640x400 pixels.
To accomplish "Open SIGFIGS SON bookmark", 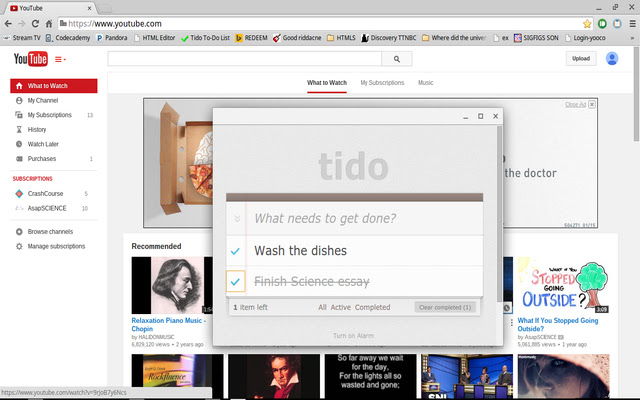I will 536,38.
